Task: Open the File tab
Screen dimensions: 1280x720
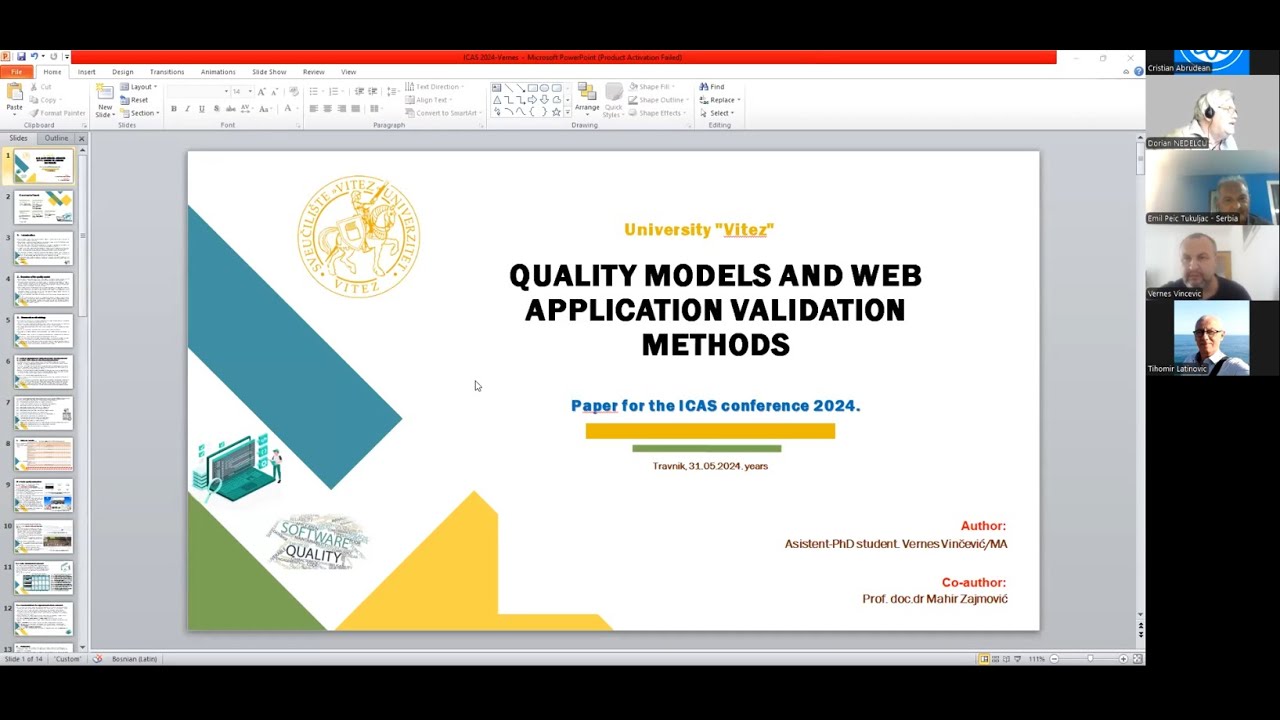Action: pos(17,72)
